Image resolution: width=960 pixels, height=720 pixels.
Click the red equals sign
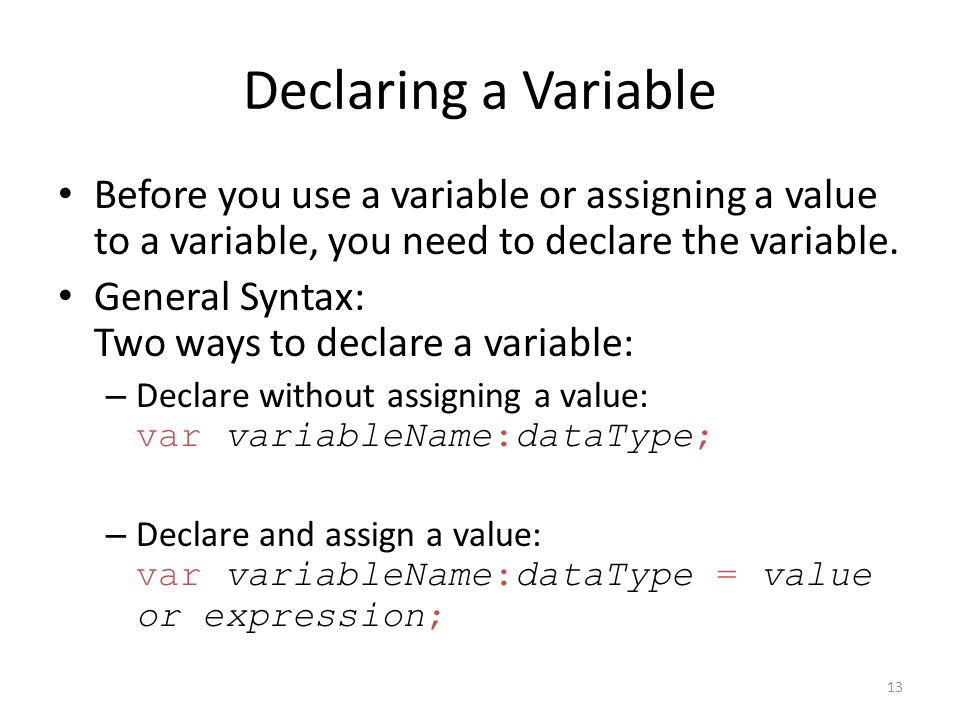[x=726, y=576]
